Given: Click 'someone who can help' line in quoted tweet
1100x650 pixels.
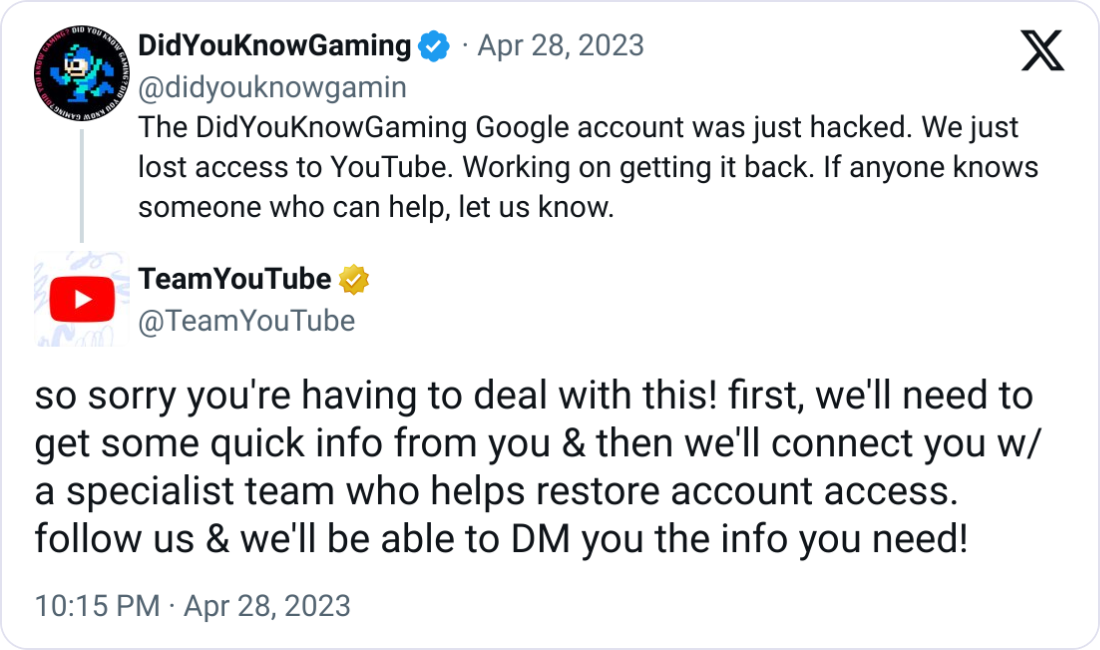Looking at the screenshot, I should (x=376, y=208).
